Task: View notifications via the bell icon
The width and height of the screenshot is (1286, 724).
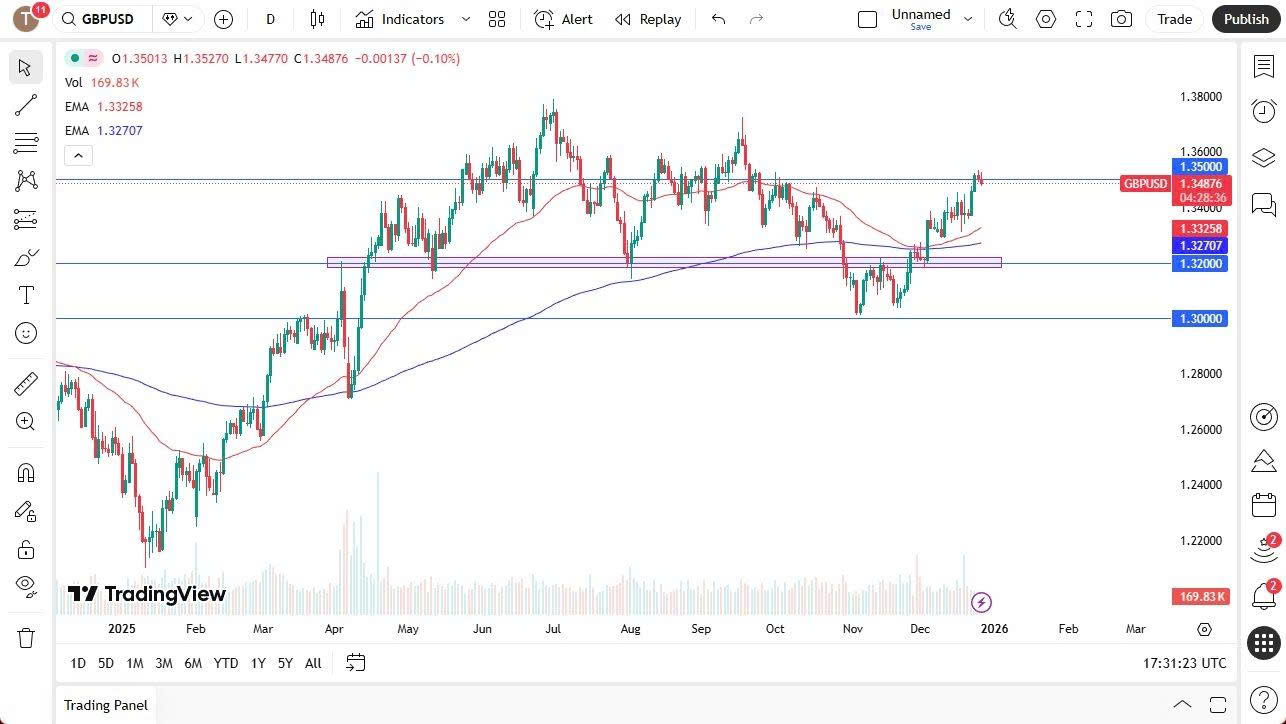Action: (1264, 596)
